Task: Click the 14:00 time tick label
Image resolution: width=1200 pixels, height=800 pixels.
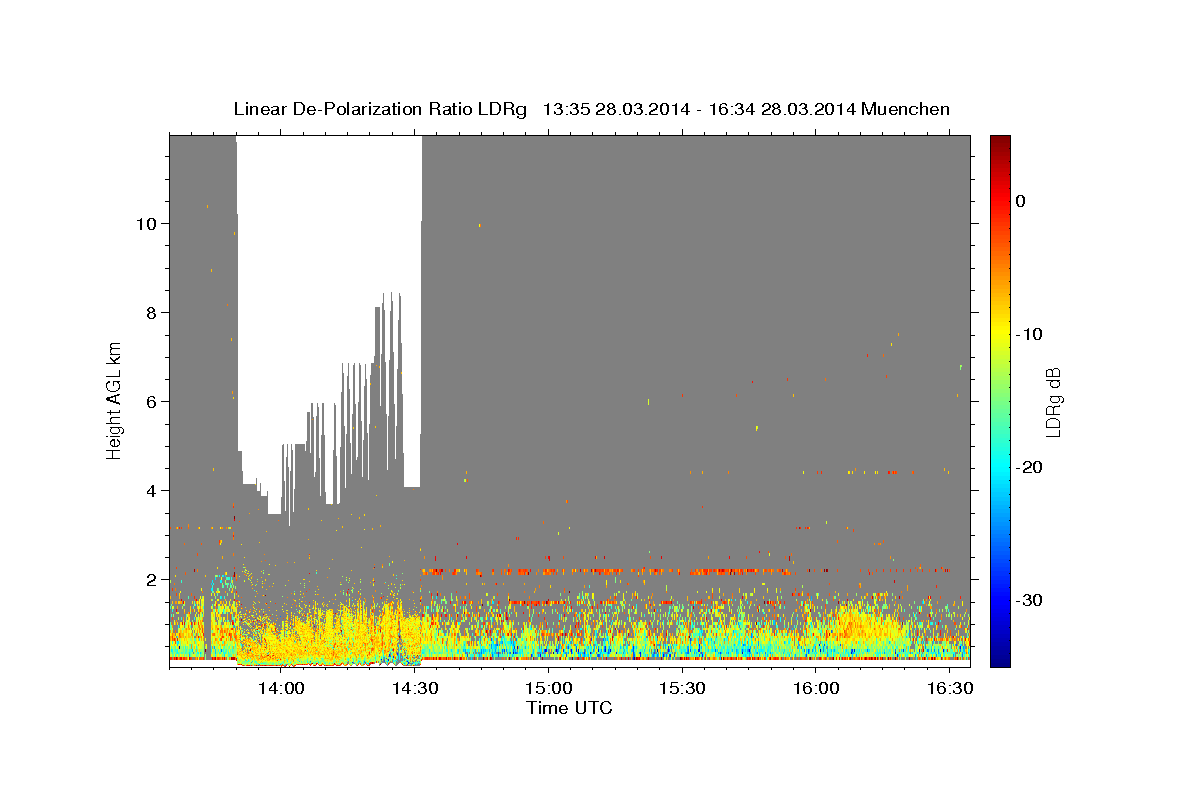Action: [281, 689]
